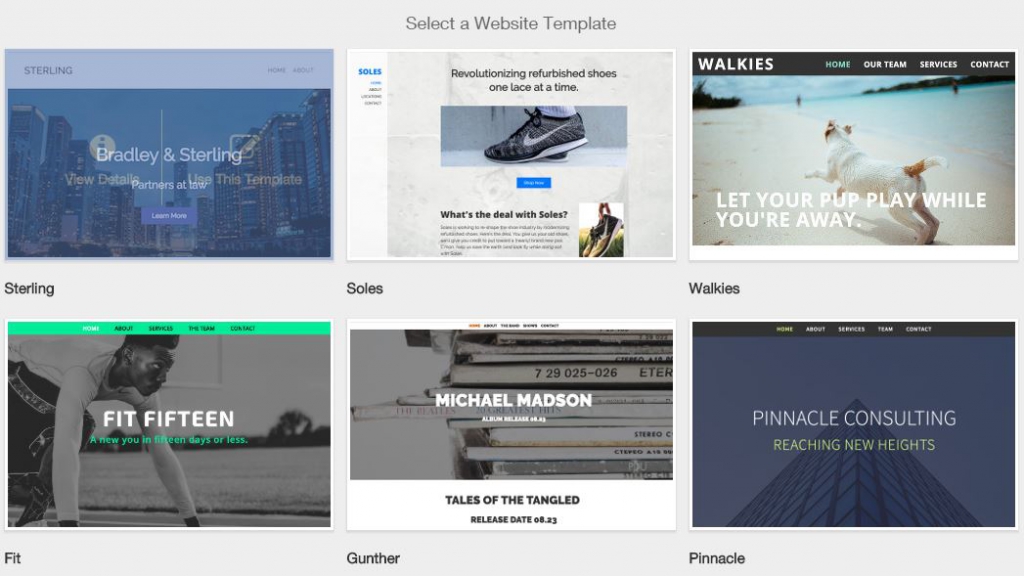This screenshot has width=1024, height=576.
Task: Select HOME in the Walkies navigation bar
Action: click(837, 64)
